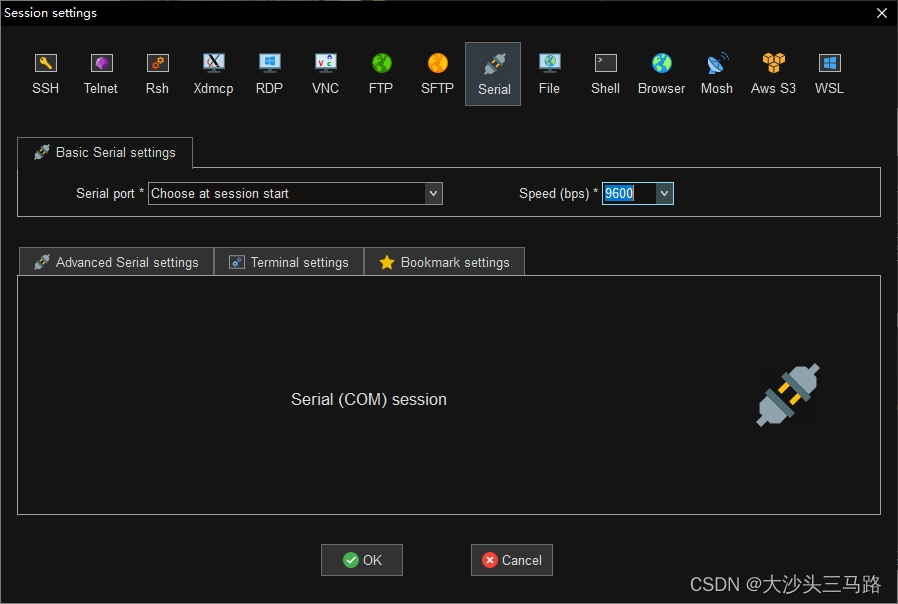
Task: Switch to the SFTP session type
Action: point(437,74)
